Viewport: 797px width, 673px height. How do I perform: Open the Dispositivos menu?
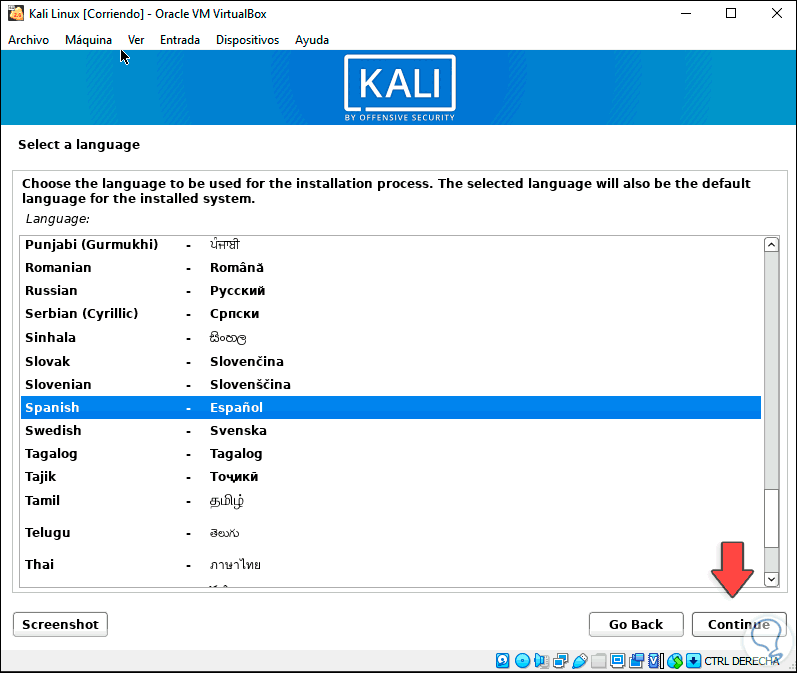(248, 40)
